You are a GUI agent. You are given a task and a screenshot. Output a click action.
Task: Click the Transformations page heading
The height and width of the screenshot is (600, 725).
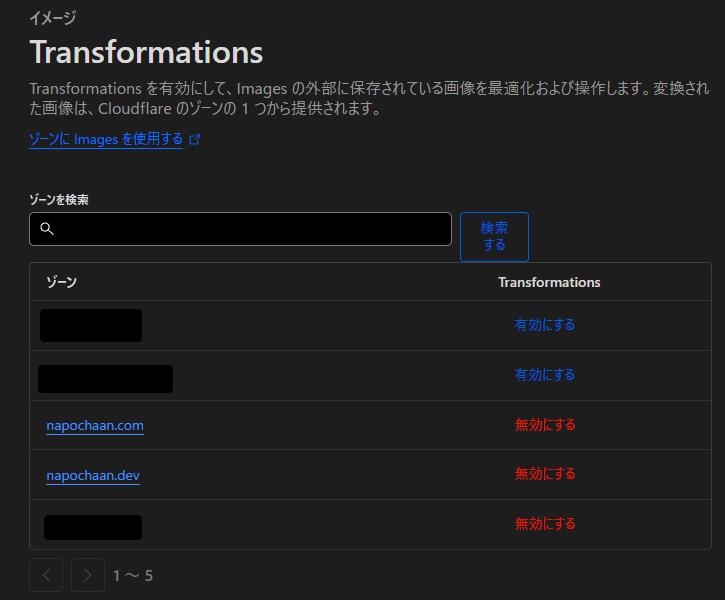[147, 52]
